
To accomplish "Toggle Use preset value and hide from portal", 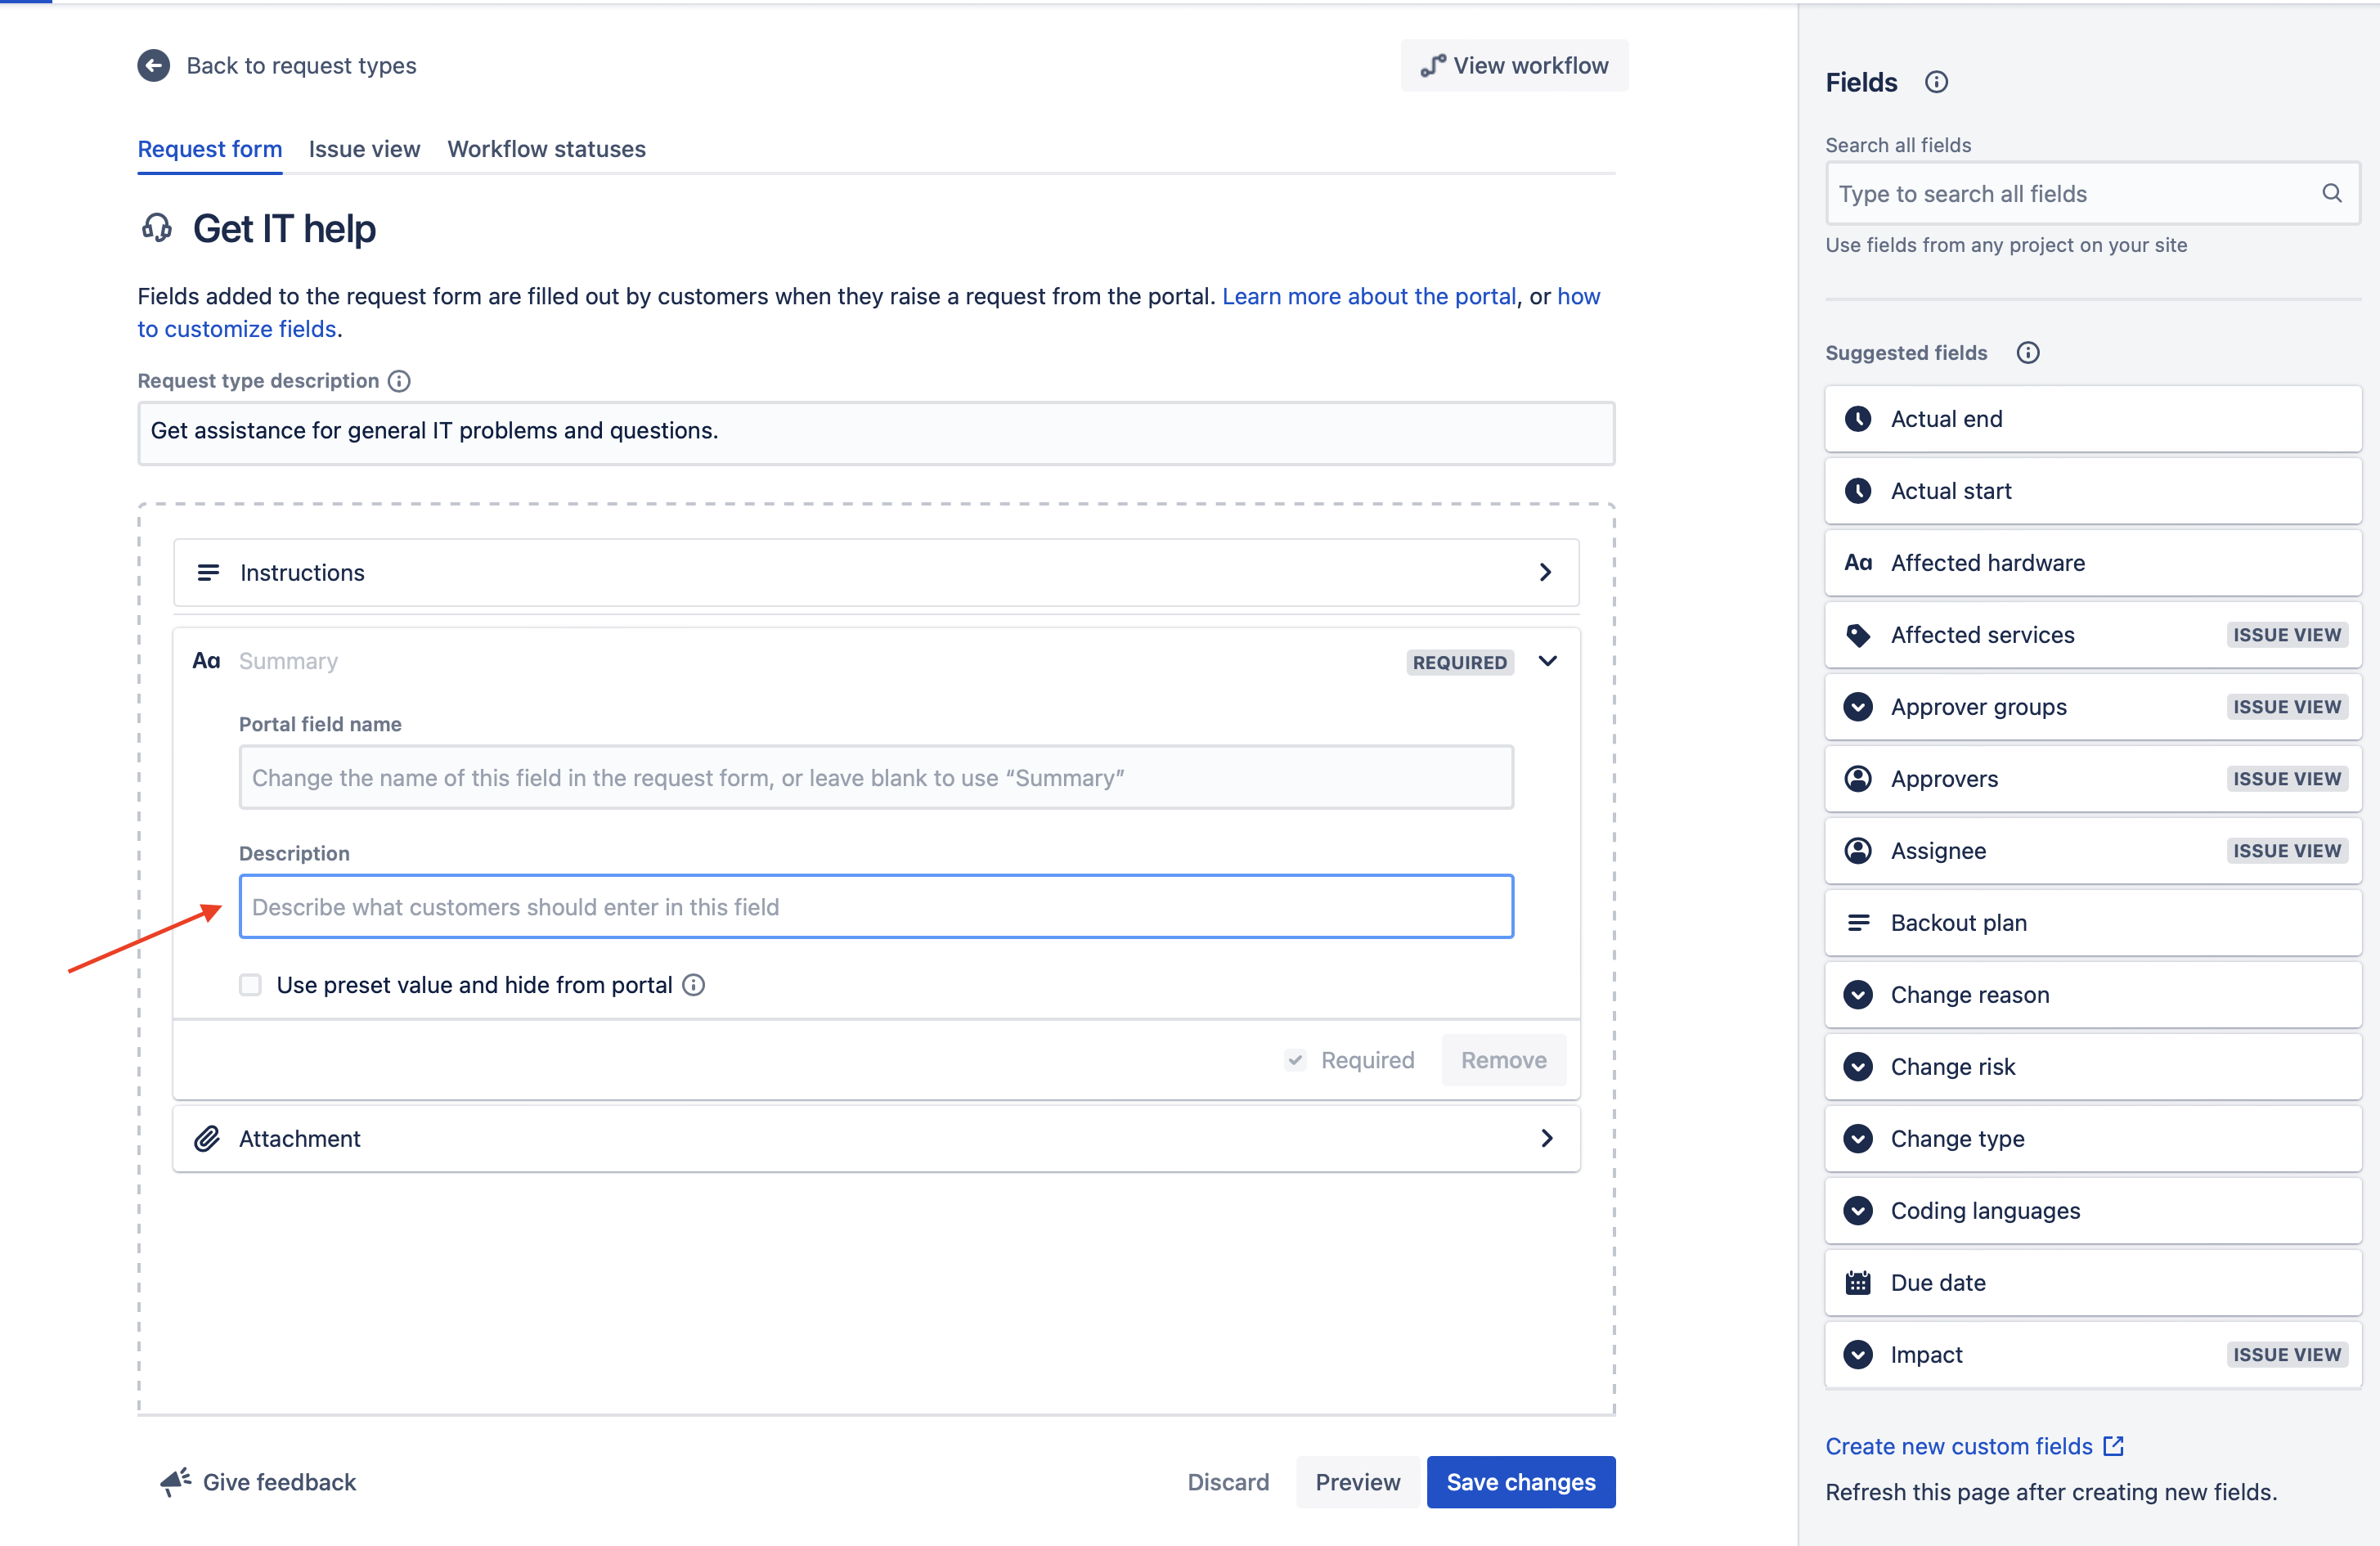I will coord(248,986).
